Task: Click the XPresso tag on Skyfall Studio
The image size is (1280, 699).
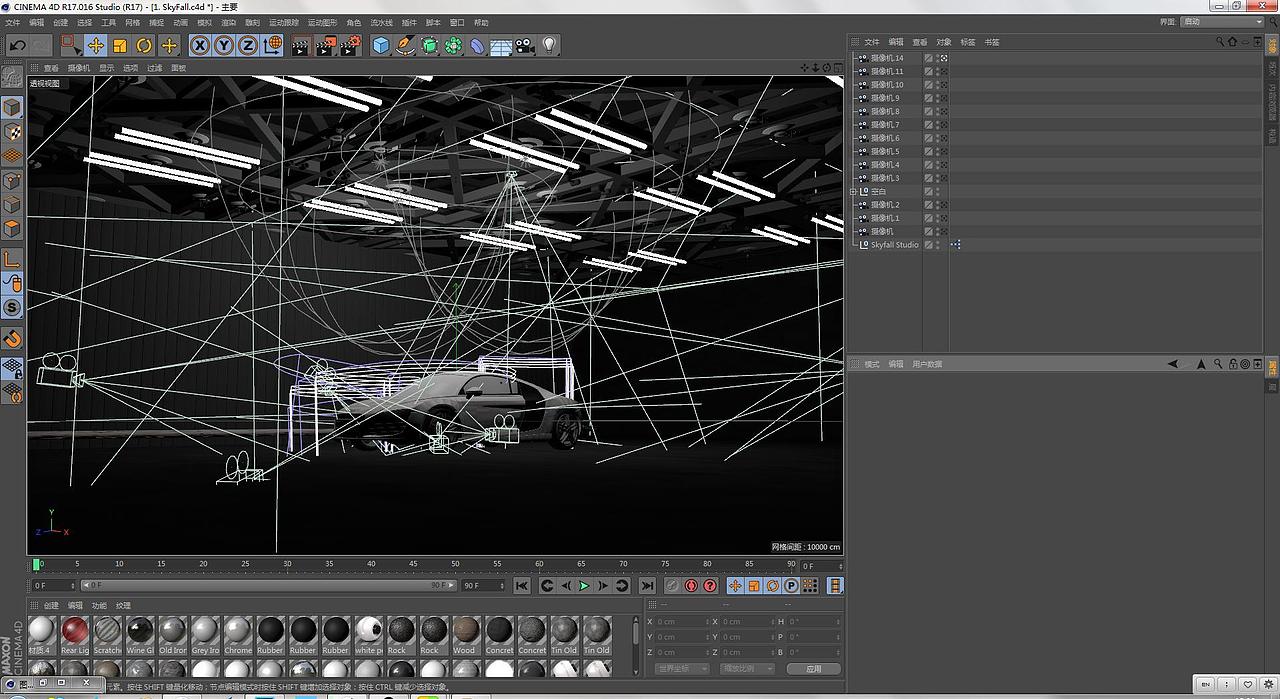Action: pos(956,245)
